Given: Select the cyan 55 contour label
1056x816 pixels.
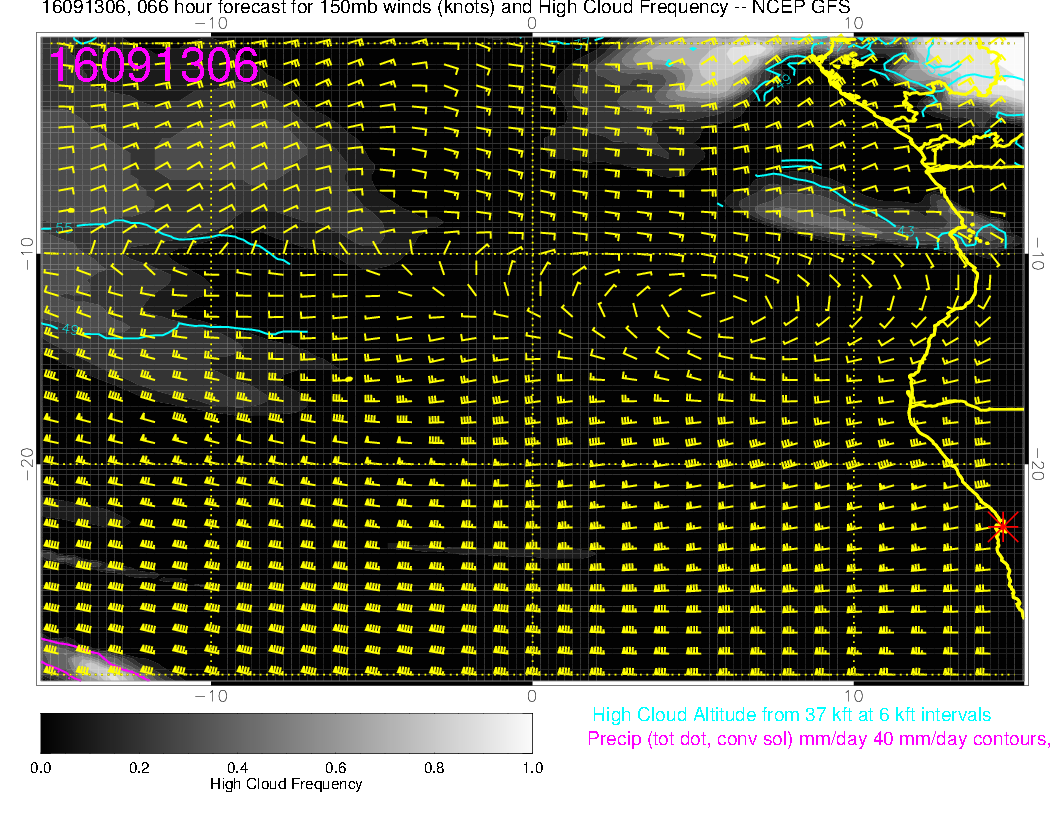Looking at the screenshot, I should (63, 230).
